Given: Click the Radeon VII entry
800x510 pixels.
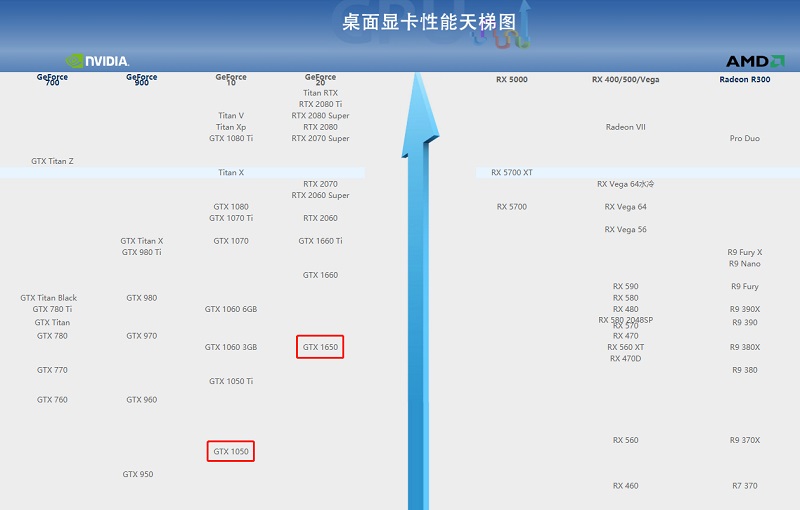Looking at the screenshot, I should tap(626, 127).
